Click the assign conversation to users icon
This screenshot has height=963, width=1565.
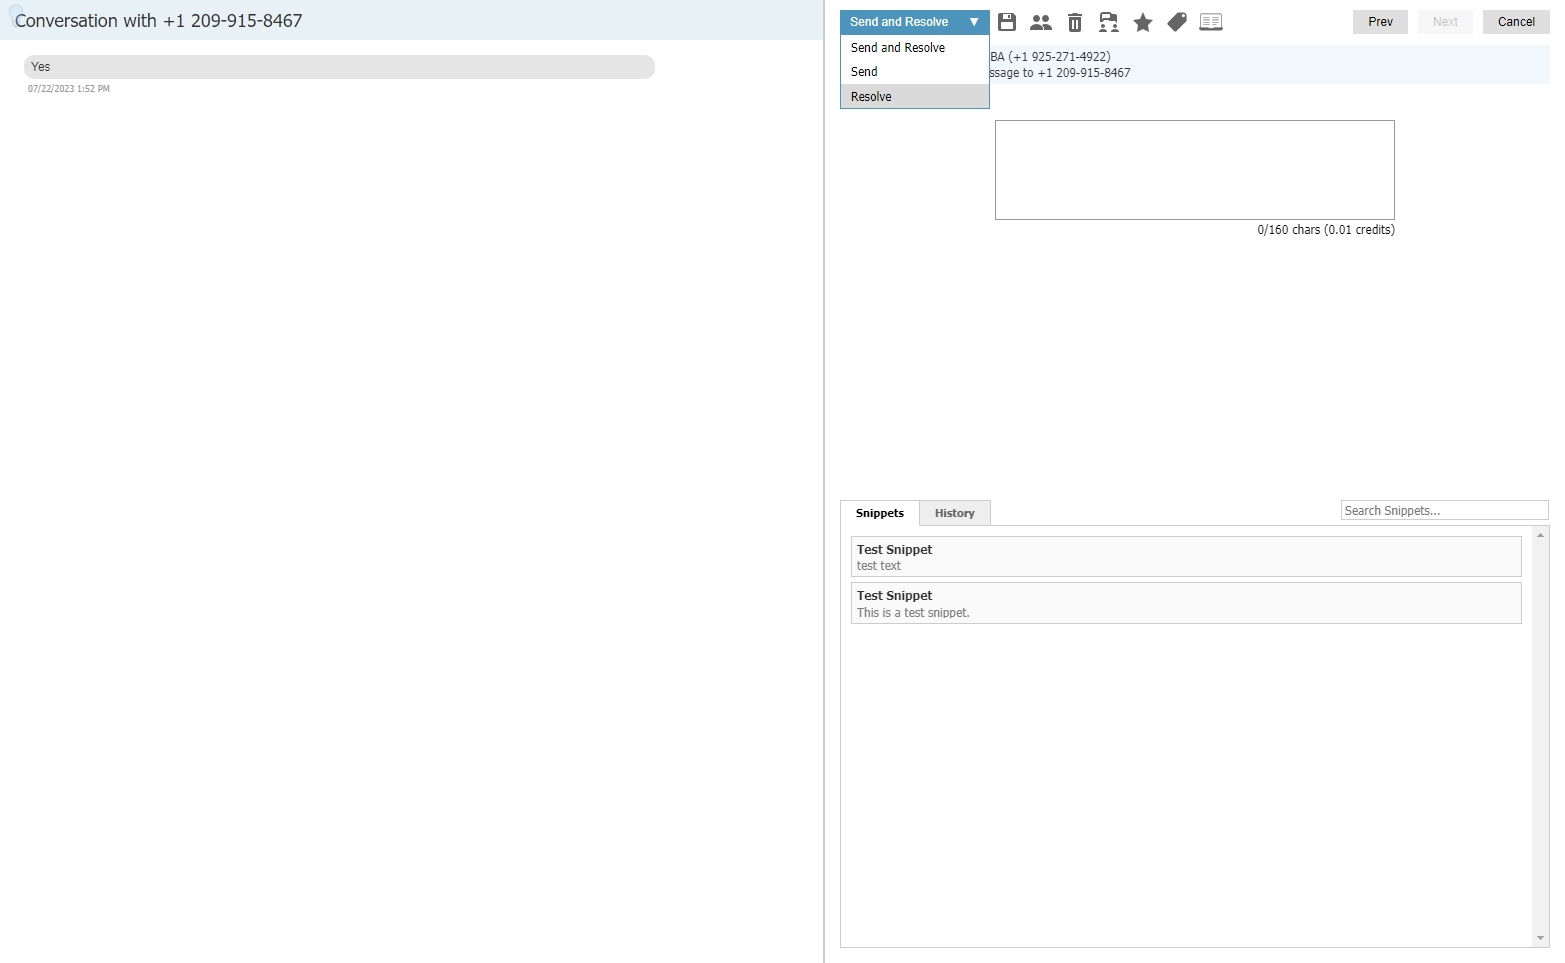click(x=1109, y=22)
